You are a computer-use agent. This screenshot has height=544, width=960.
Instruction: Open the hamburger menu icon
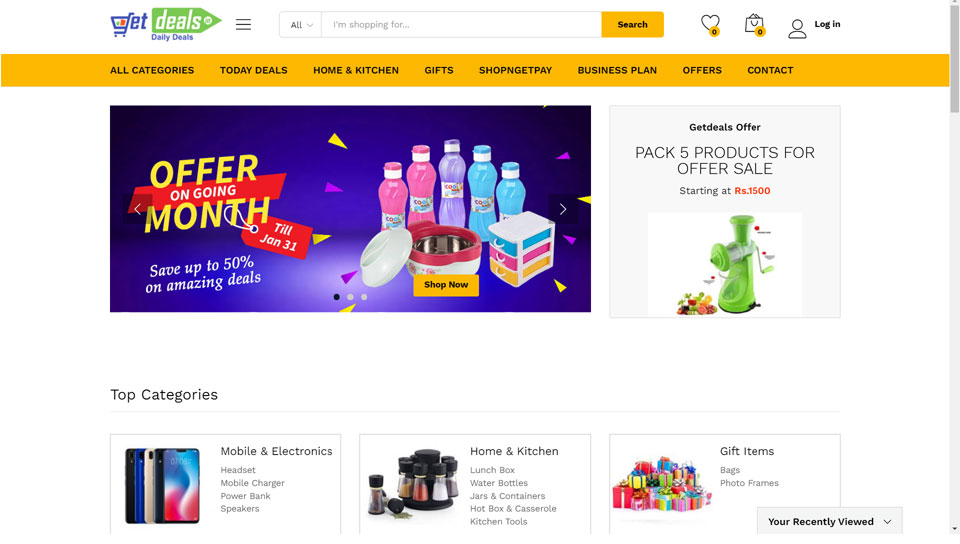click(243, 24)
